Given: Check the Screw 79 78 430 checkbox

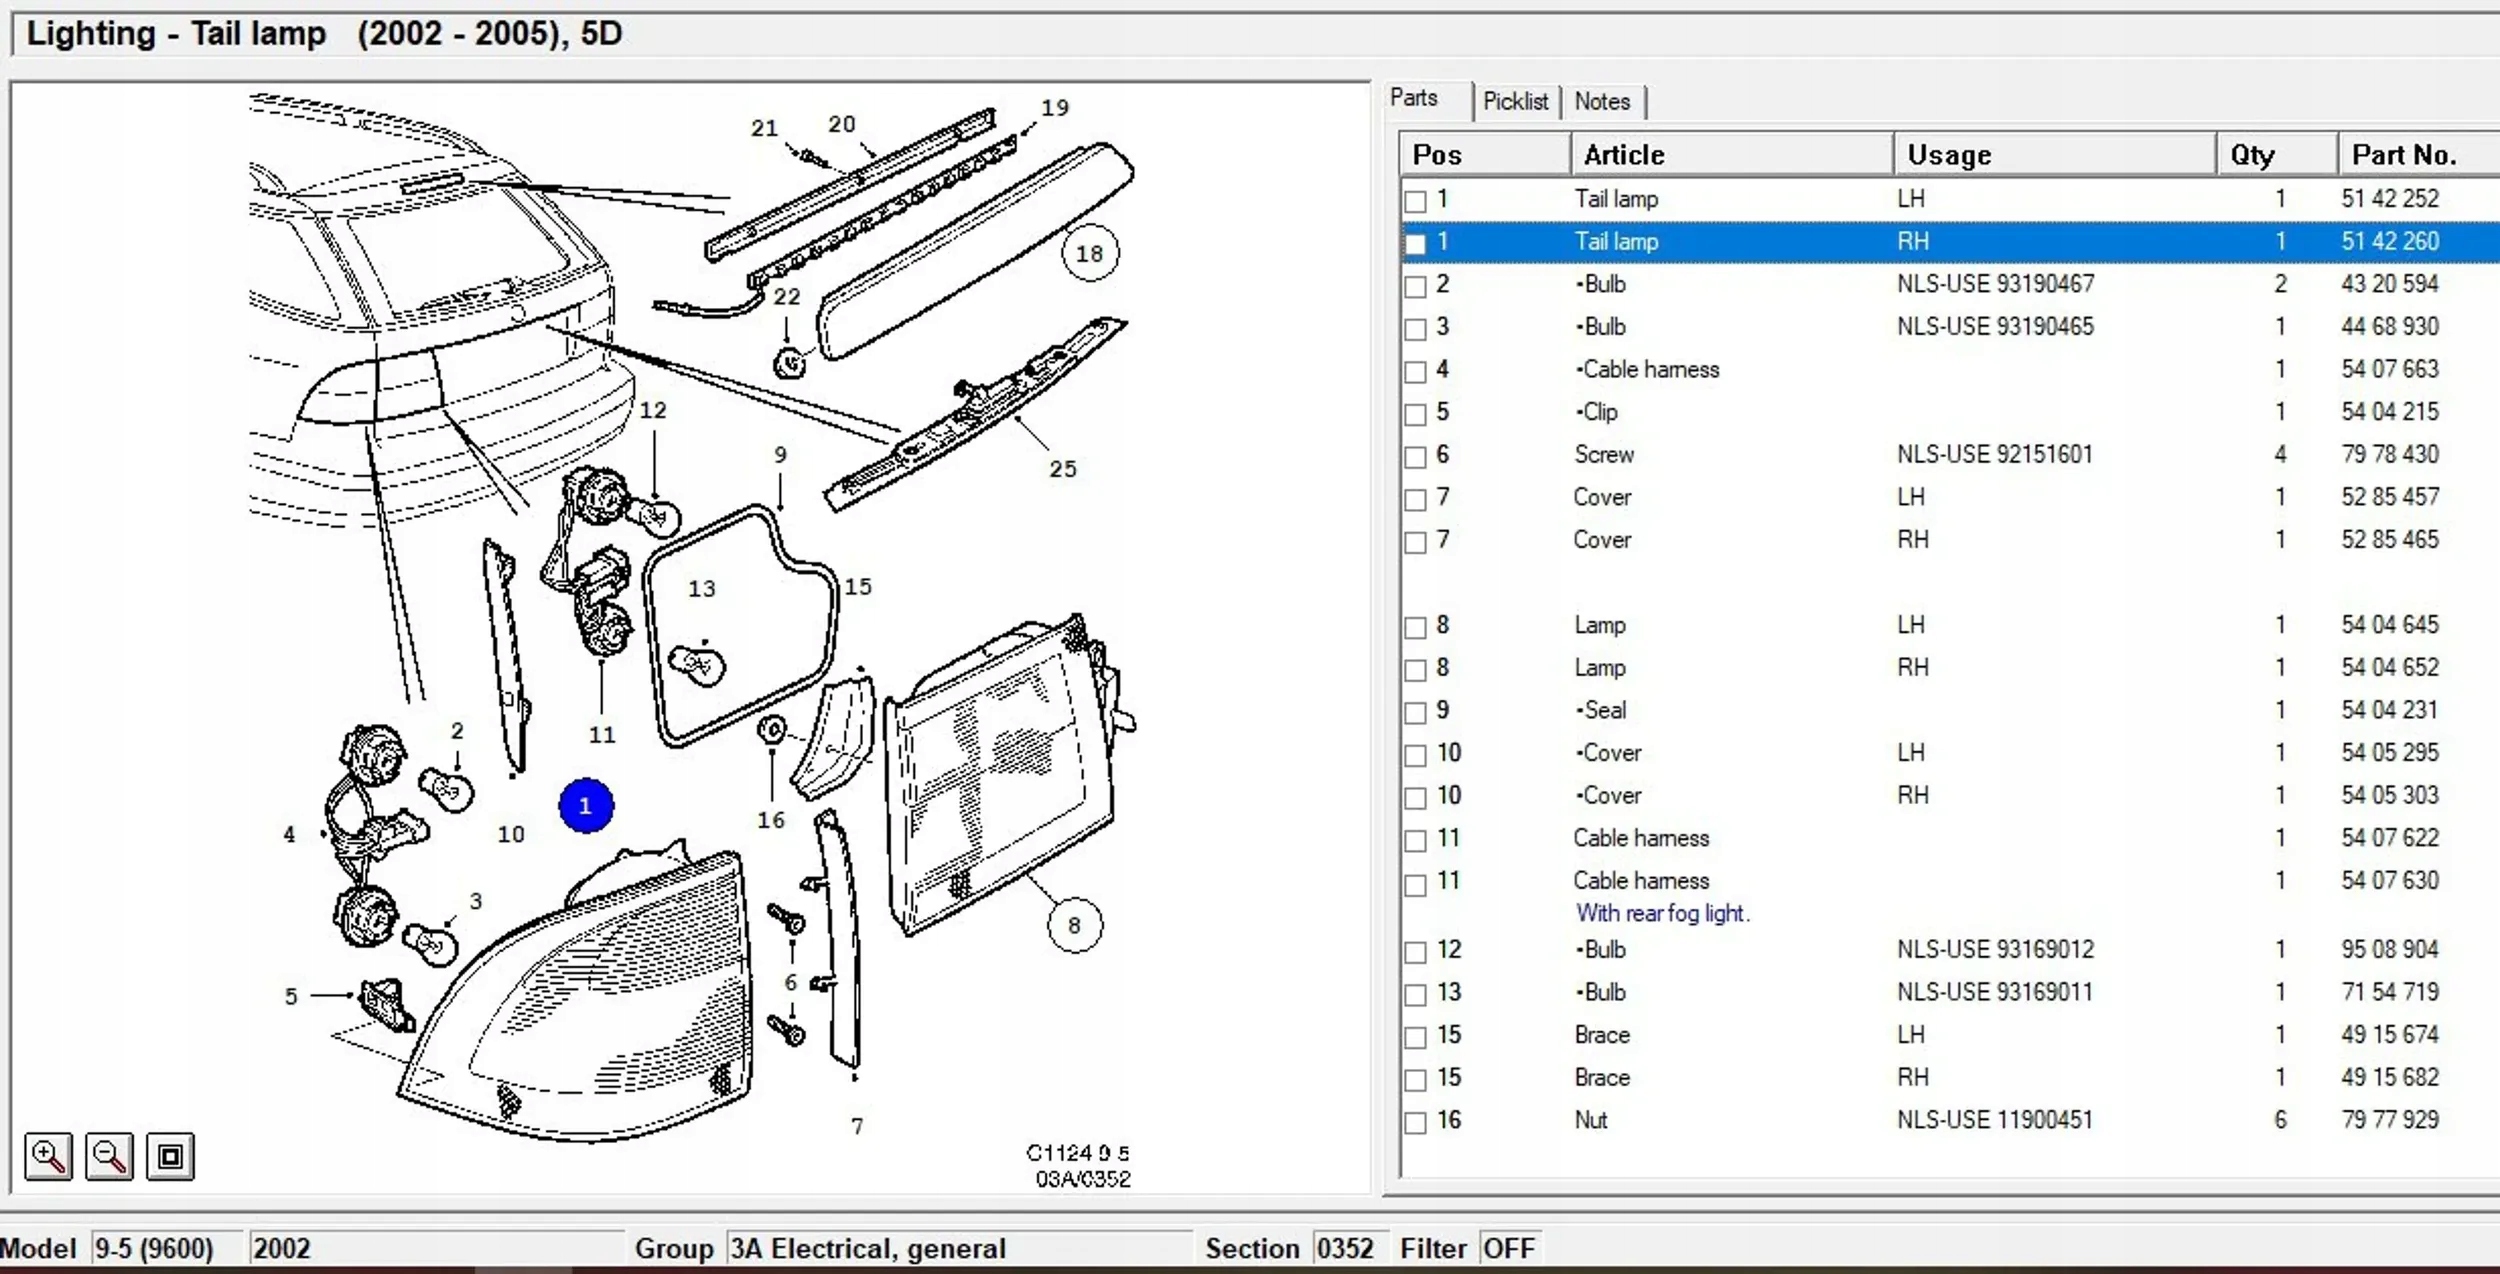Looking at the screenshot, I should 1415,457.
